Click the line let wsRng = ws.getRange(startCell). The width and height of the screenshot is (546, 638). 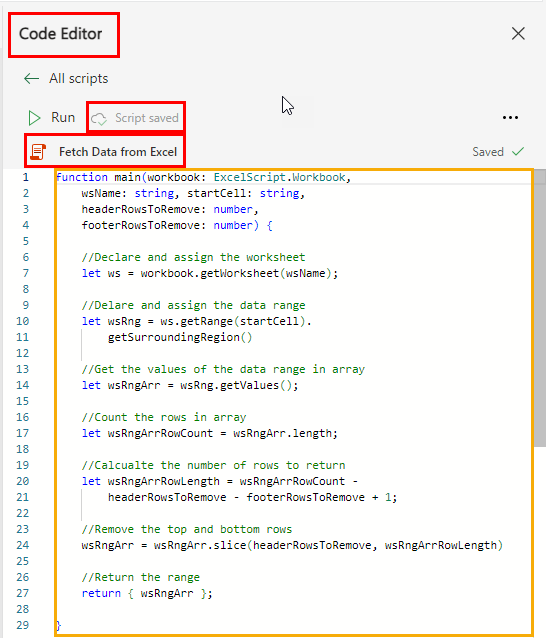[x=197, y=321]
